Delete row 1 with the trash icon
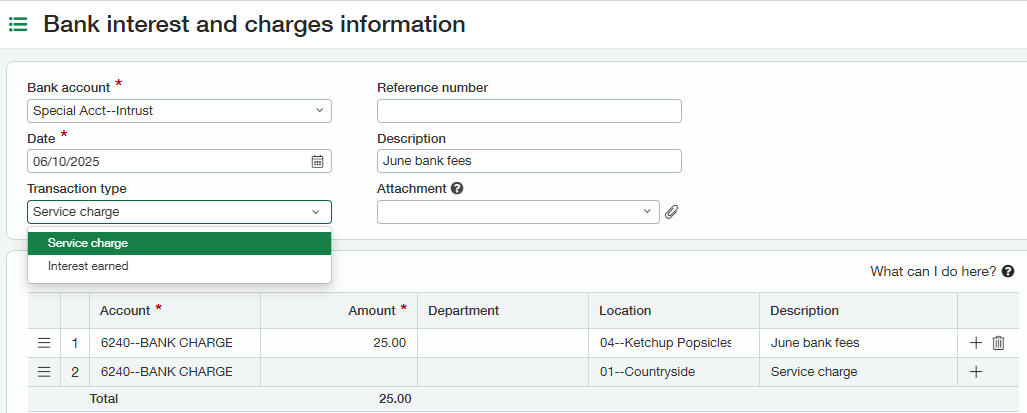The image size is (1027, 413). 998,343
